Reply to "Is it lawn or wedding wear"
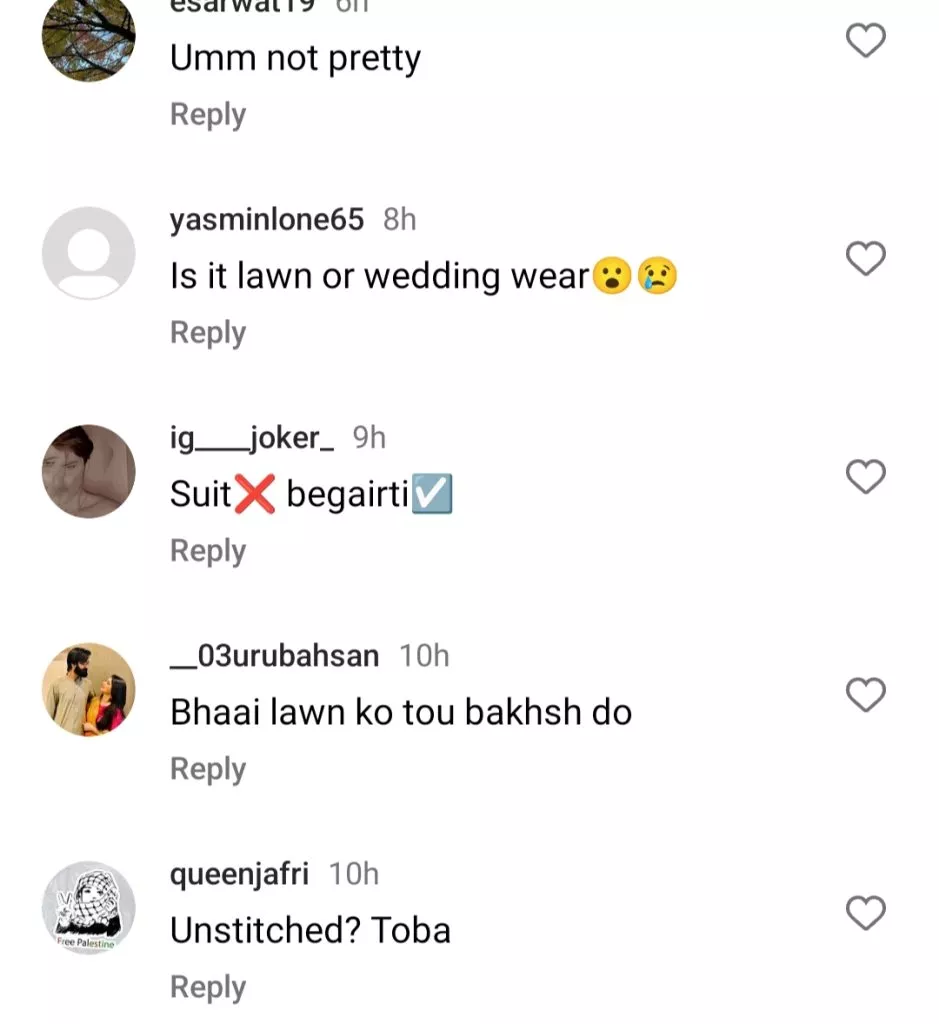Viewport: 939px width, 1024px height. click(208, 333)
